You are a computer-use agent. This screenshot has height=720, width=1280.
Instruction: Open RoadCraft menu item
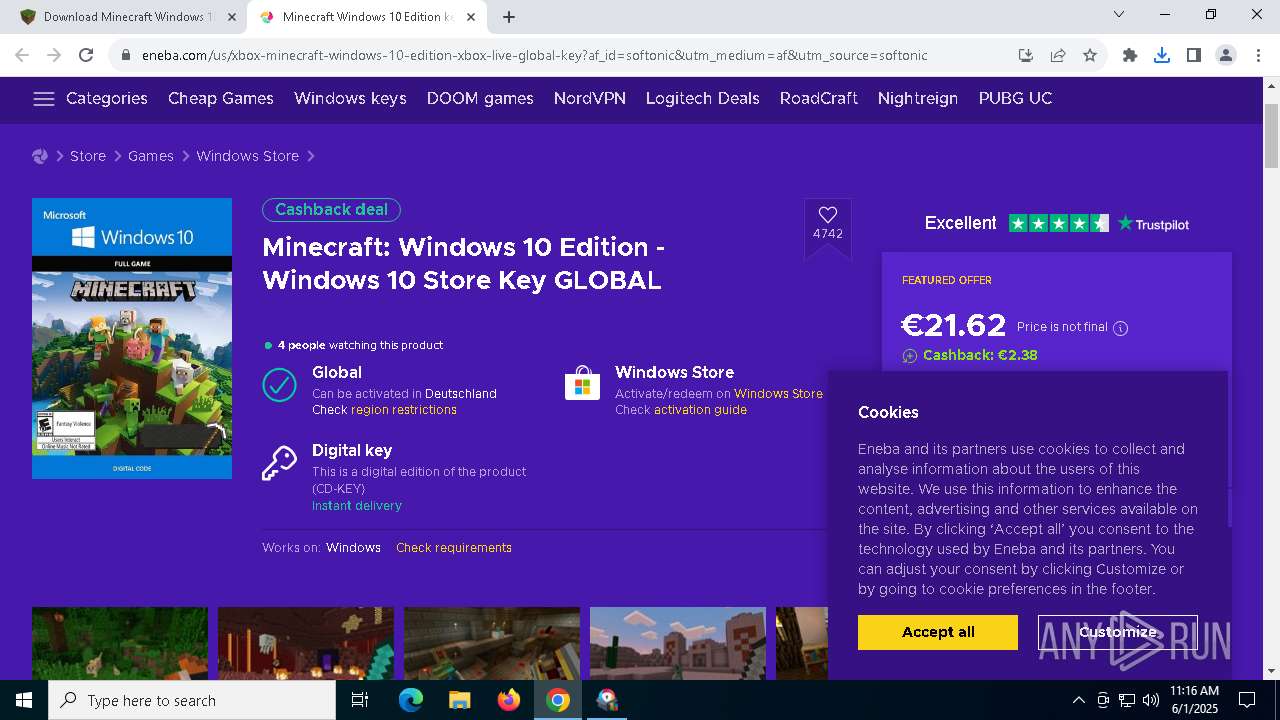click(819, 98)
